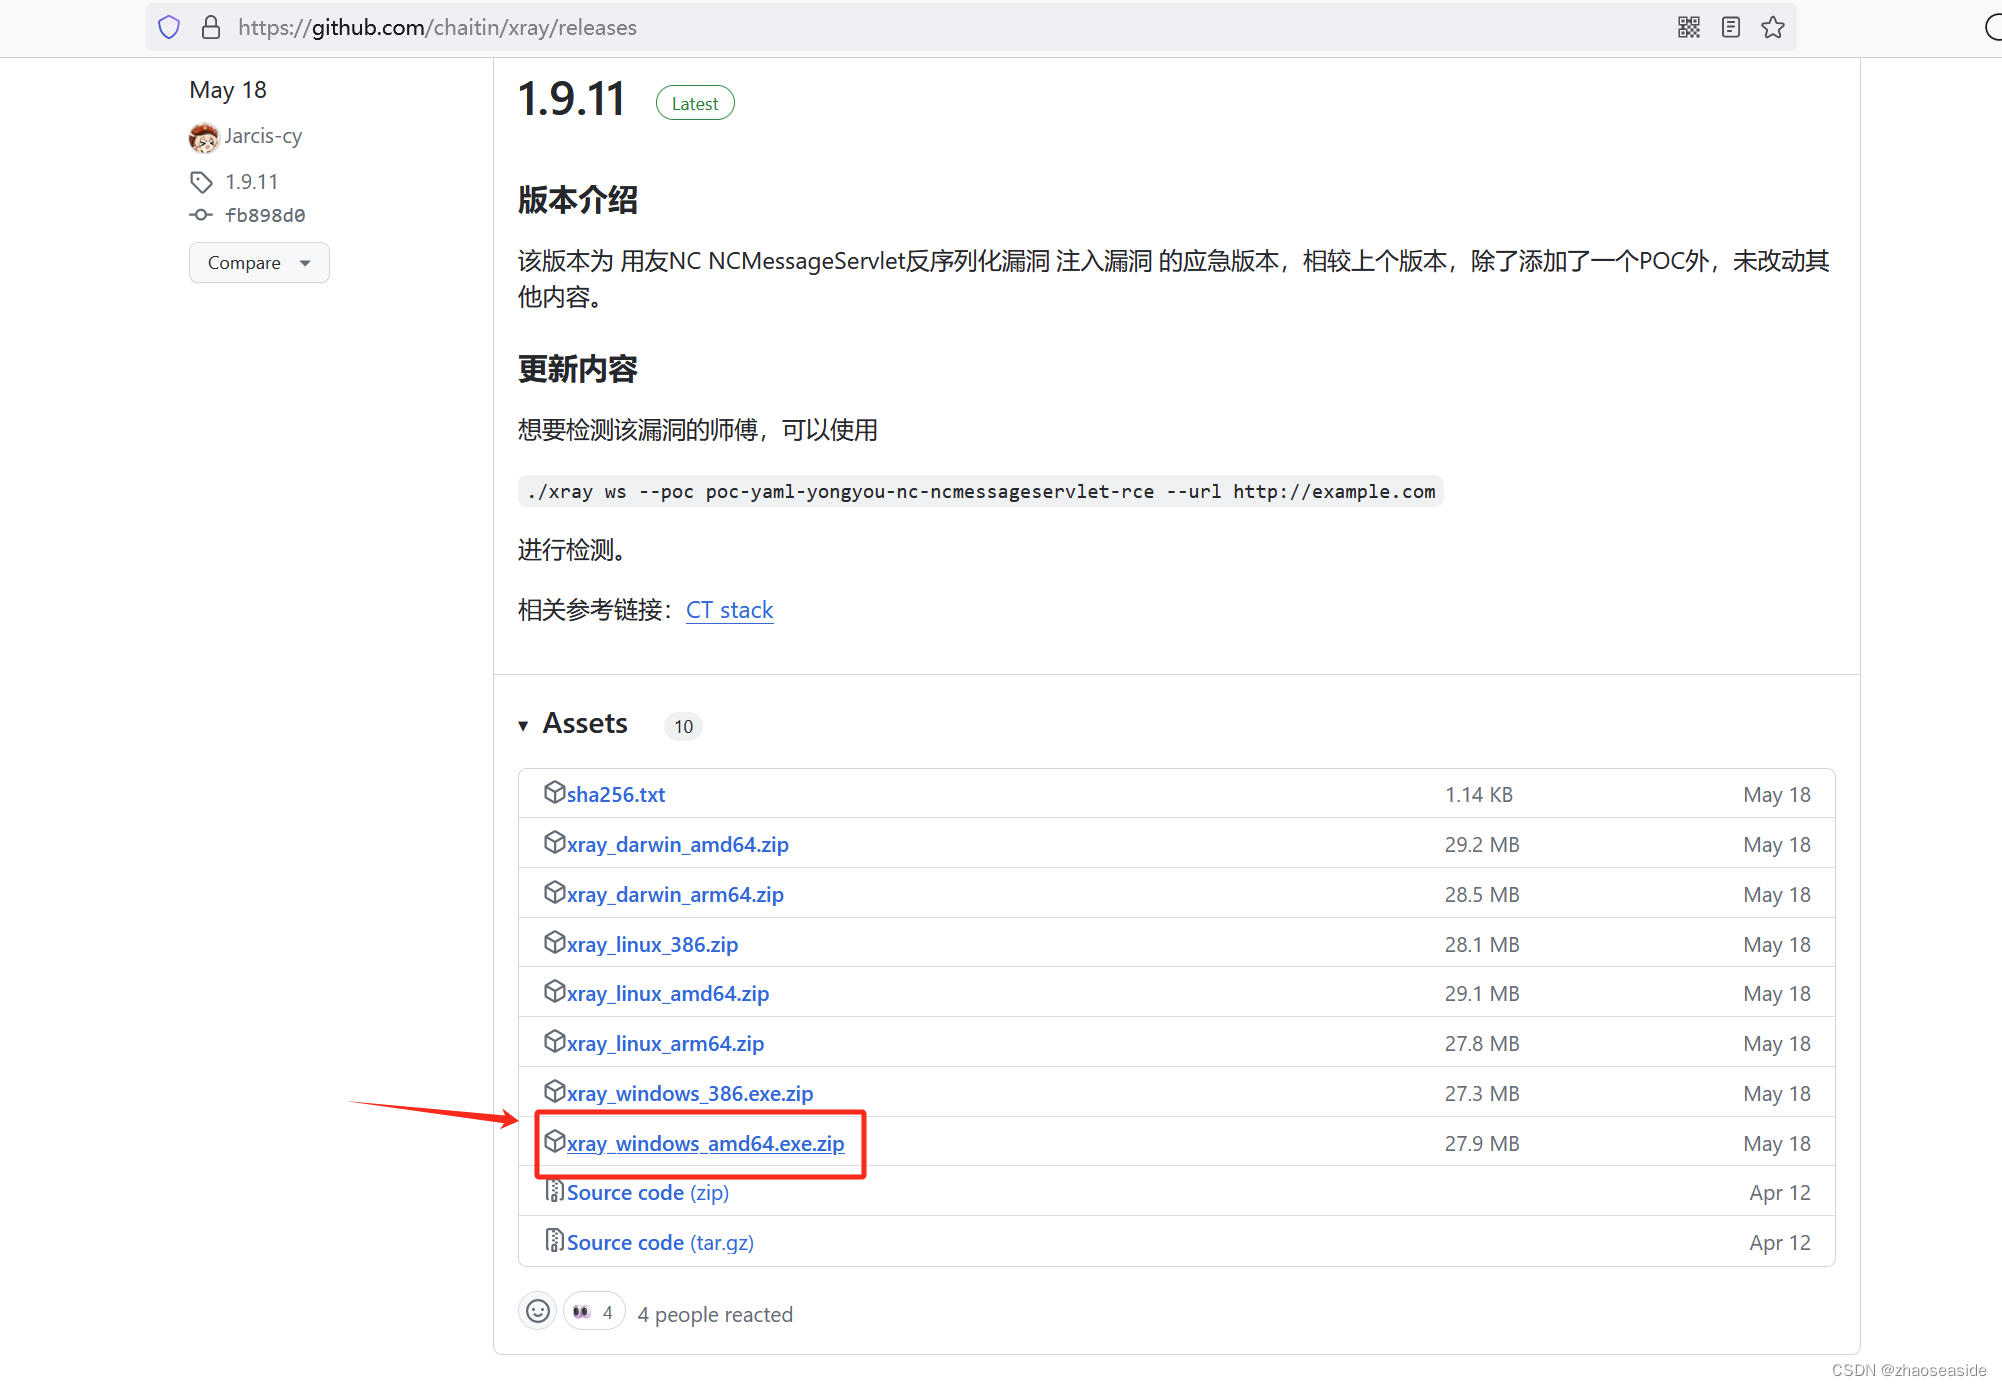Screen dimensions: 2002x1386
Task: Click the 29.2 MB size value
Action: [1482, 845]
